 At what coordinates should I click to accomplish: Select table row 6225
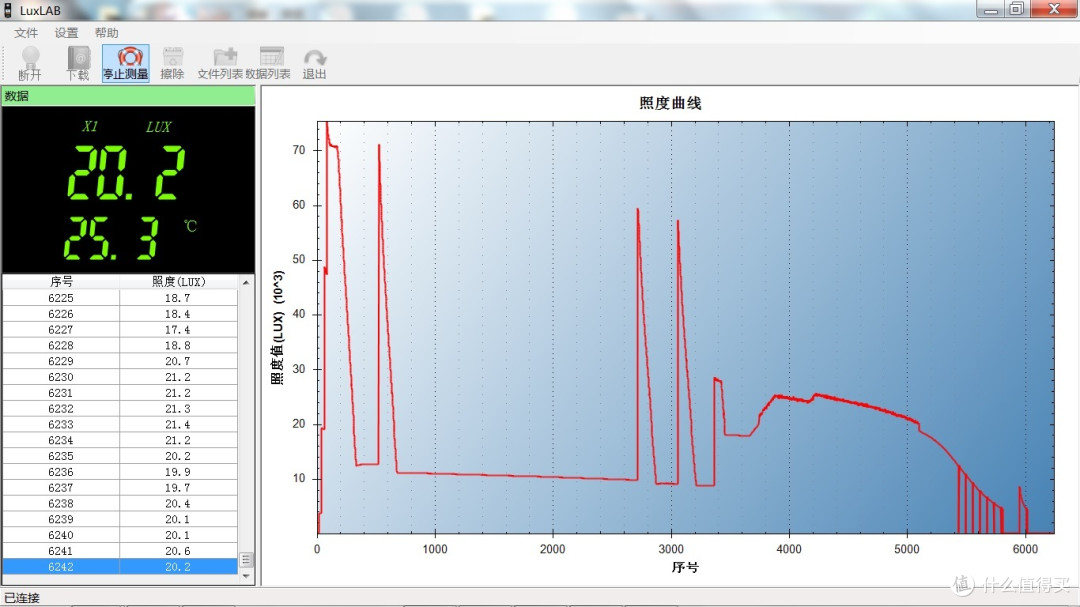coord(120,298)
